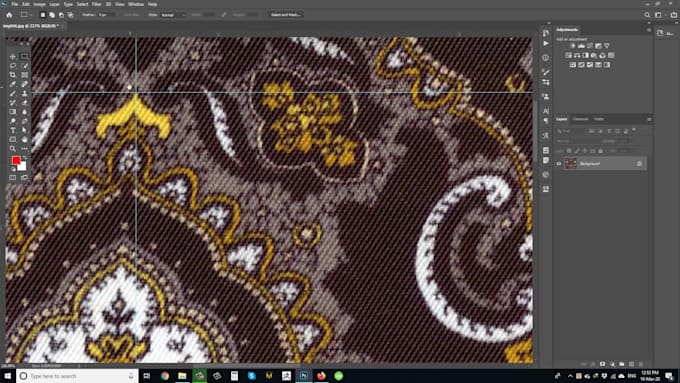The width and height of the screenshot is (680, 383).
Task: Select the Gradient tool
Action: (x=13, y=111)
